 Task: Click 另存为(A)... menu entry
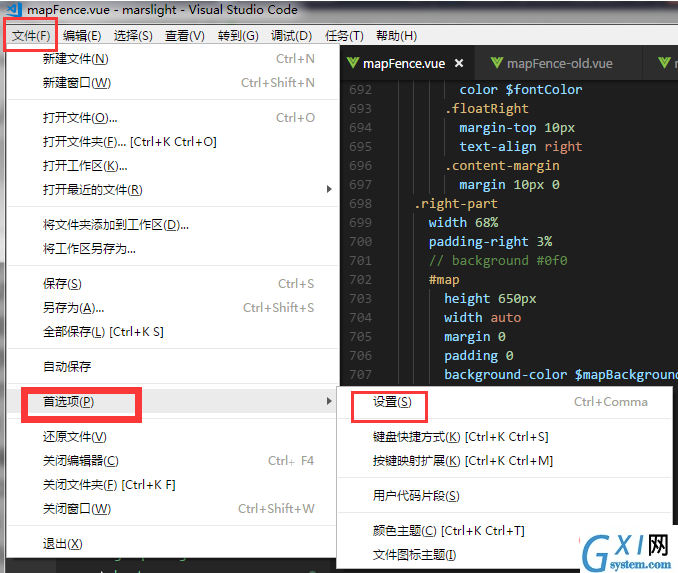point(173,307)
